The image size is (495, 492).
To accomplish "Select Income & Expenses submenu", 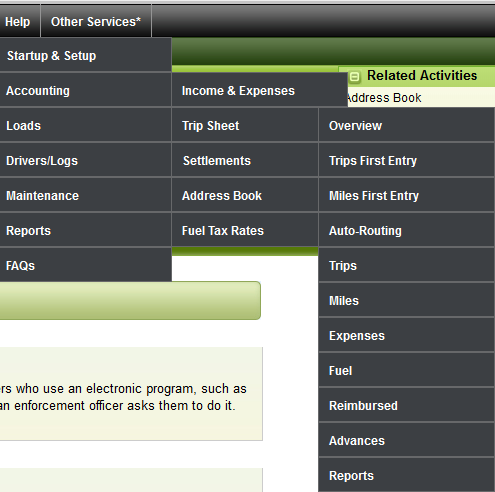I will pyautogui.click(x=260, y=90).
